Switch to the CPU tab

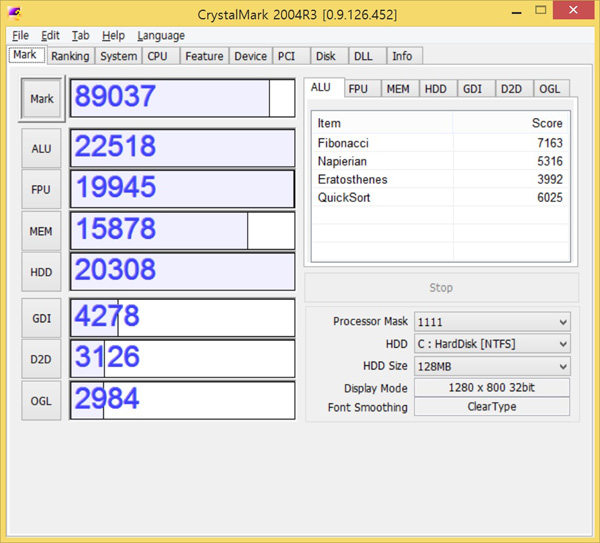157,56
